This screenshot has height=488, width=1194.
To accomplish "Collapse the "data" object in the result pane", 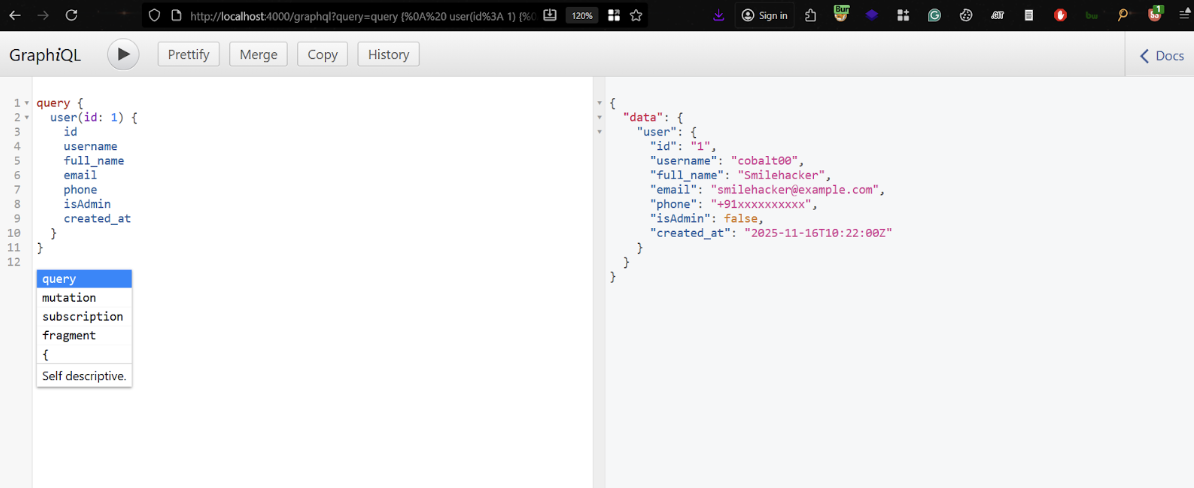I will [599, 117].
